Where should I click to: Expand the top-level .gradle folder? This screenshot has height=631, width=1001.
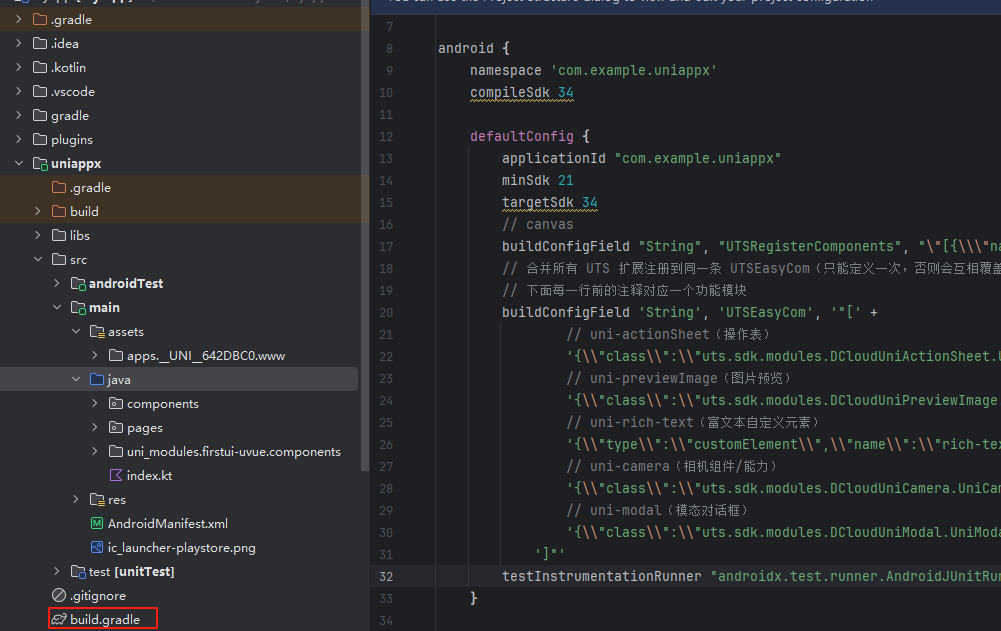pos(19,20)
